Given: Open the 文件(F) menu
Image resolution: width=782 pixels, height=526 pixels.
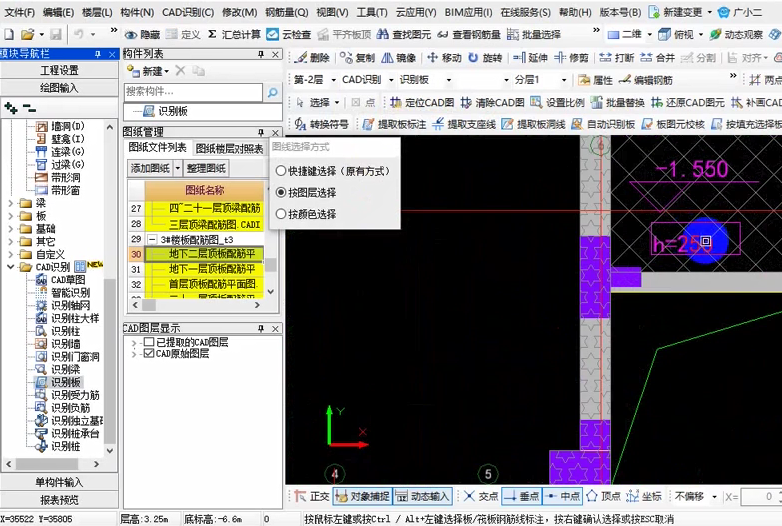Looking at the screenshot, I should pos(19,12).
